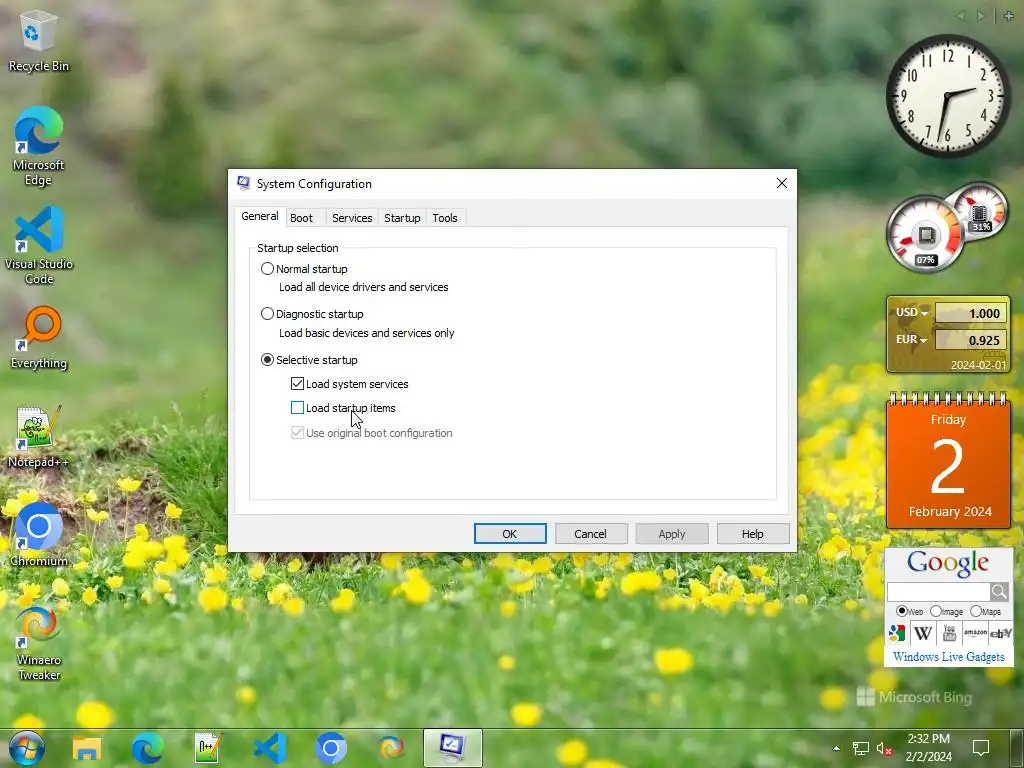Open the Visual Studio Code desktop shortcut
The height and width of the screenshot is (768, 1024).
[x=38, y=246]
